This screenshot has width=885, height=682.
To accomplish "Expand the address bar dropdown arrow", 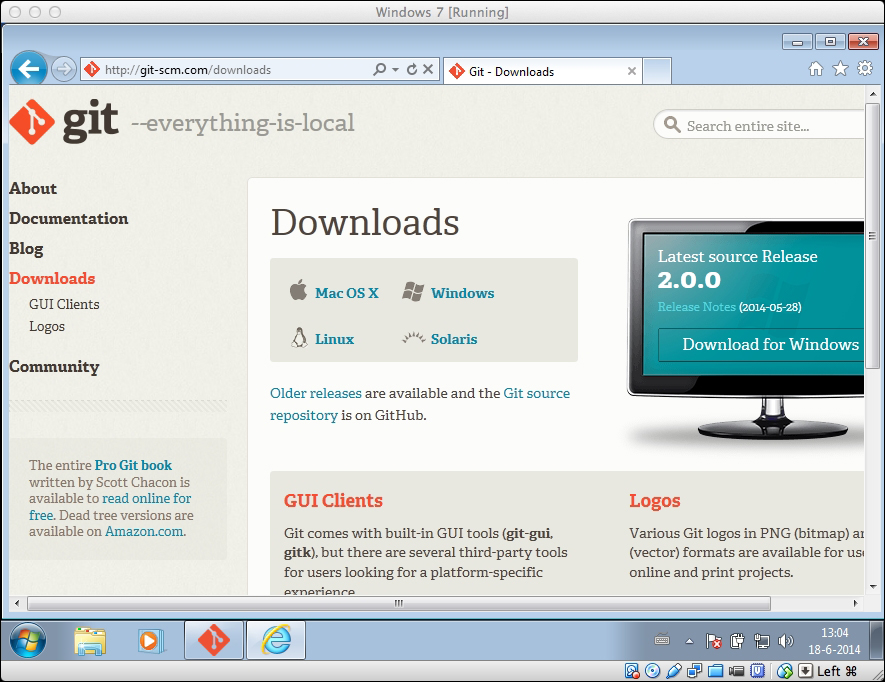I will point(396,70).
